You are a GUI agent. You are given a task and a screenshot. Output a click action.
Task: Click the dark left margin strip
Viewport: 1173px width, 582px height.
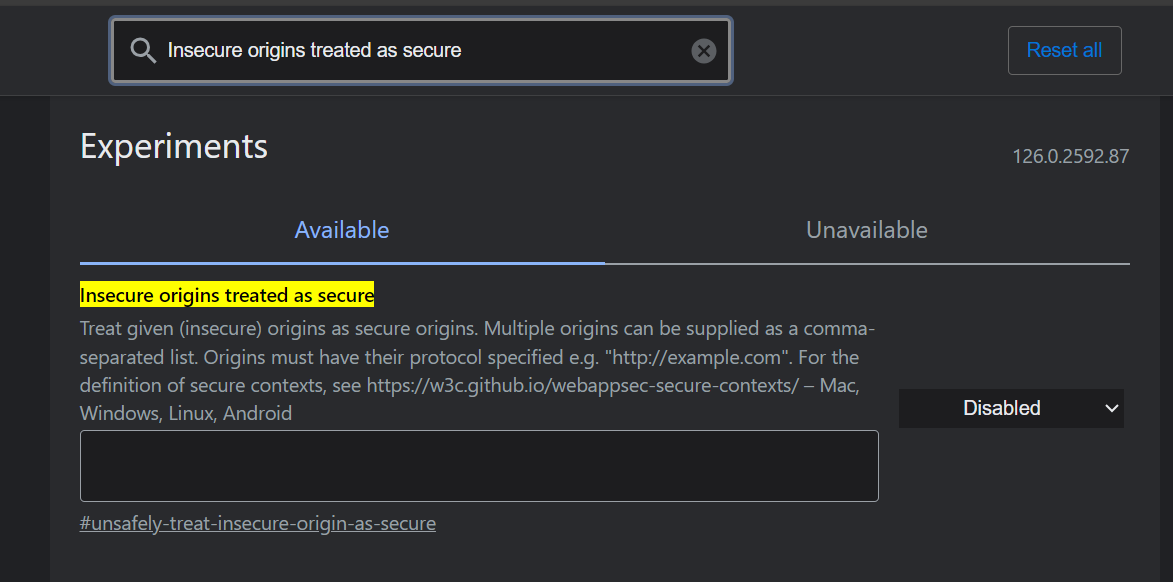point(25,339)
